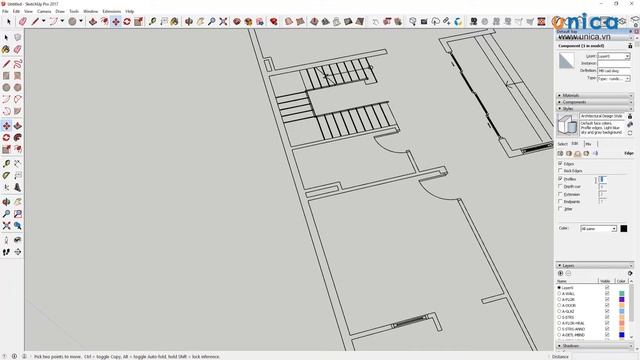Viewport: 640px width, 360px height.
Task: Select the Position Camera tool
Action: point(6,240)
